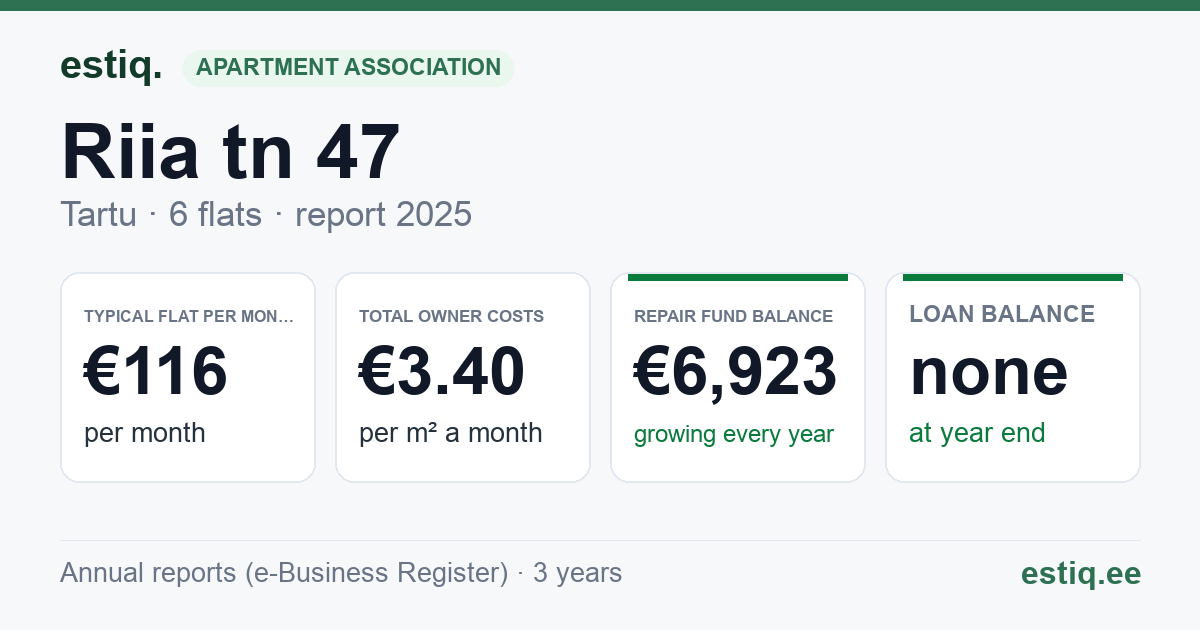Image resolution: width=1200 pixels, height=630 pixels.
Task: Click the LOAN BALANCE label
Action: (x=1002, y=314)
